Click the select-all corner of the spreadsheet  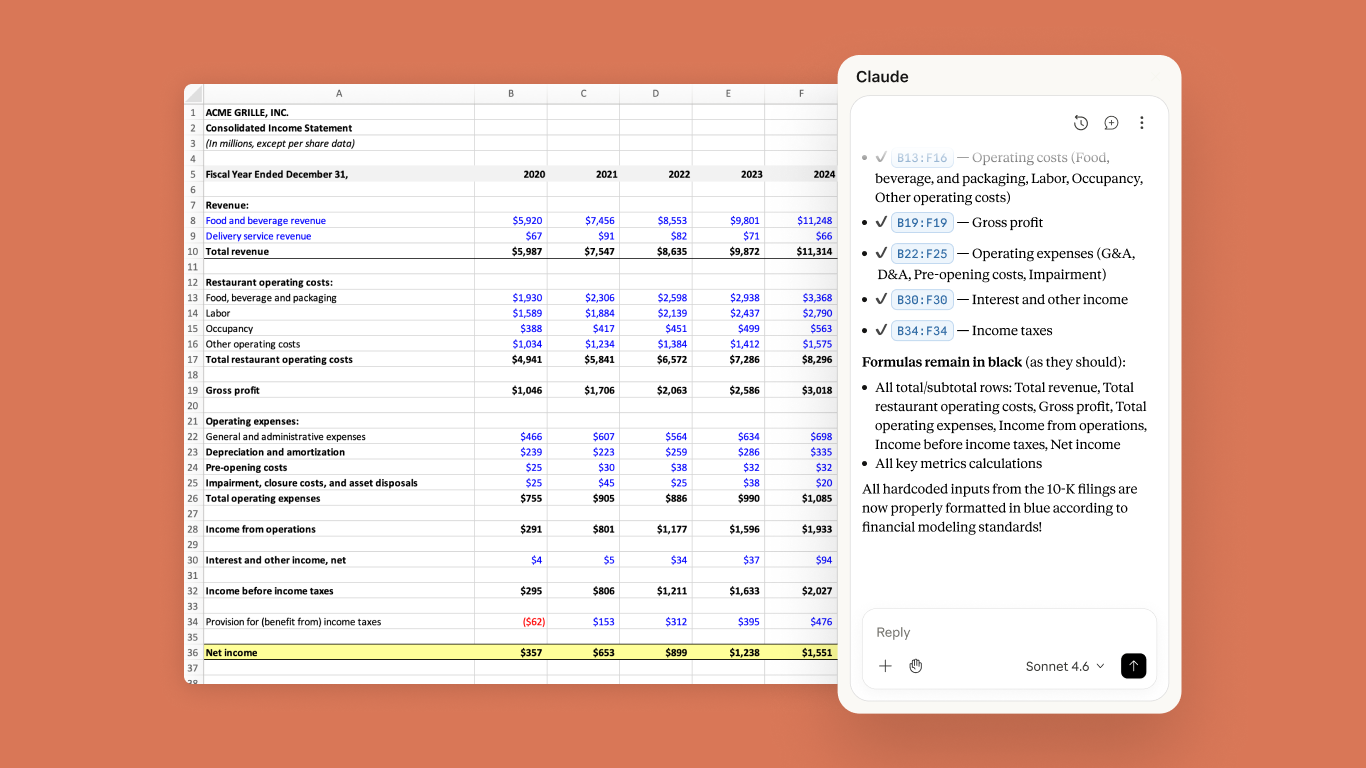pos(193,94)
